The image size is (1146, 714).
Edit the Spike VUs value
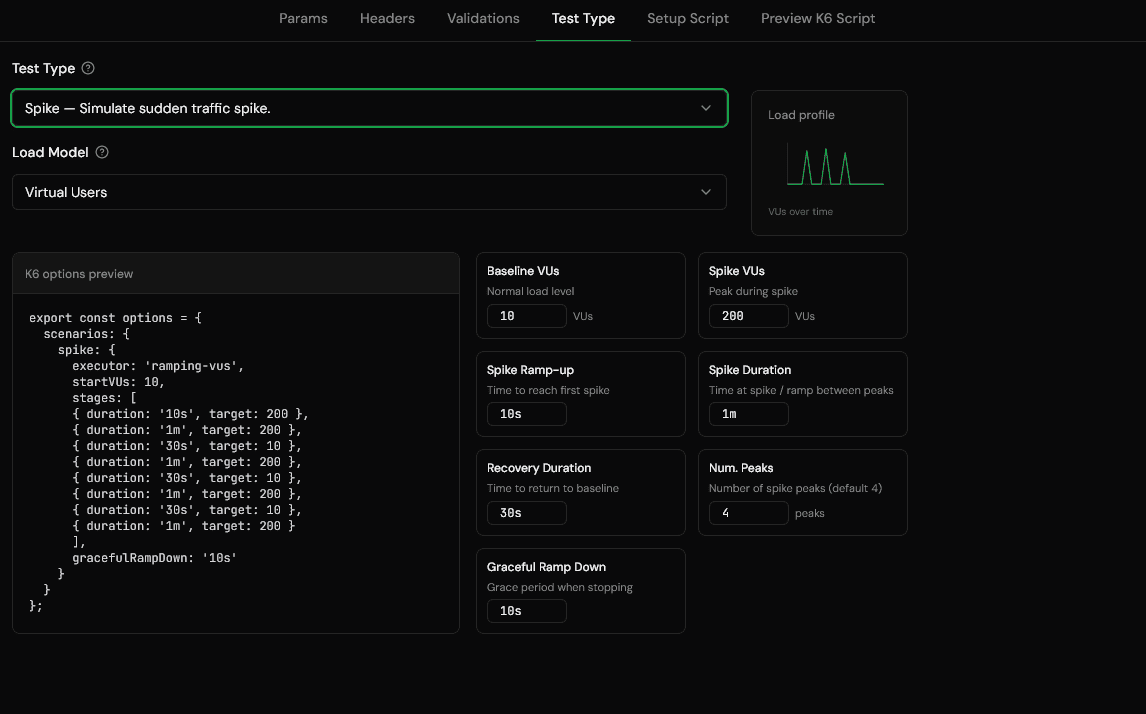click(748, 315)
